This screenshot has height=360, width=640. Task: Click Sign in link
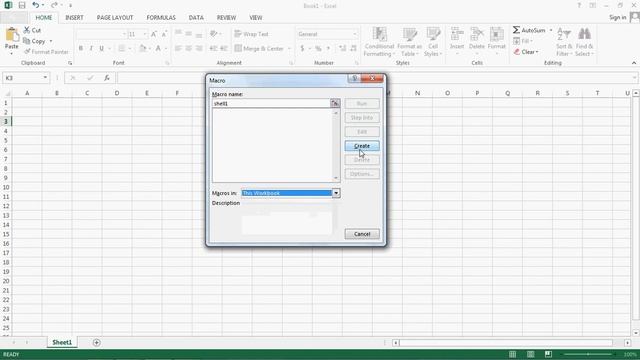pyautogui.click(x=617, y=18)
